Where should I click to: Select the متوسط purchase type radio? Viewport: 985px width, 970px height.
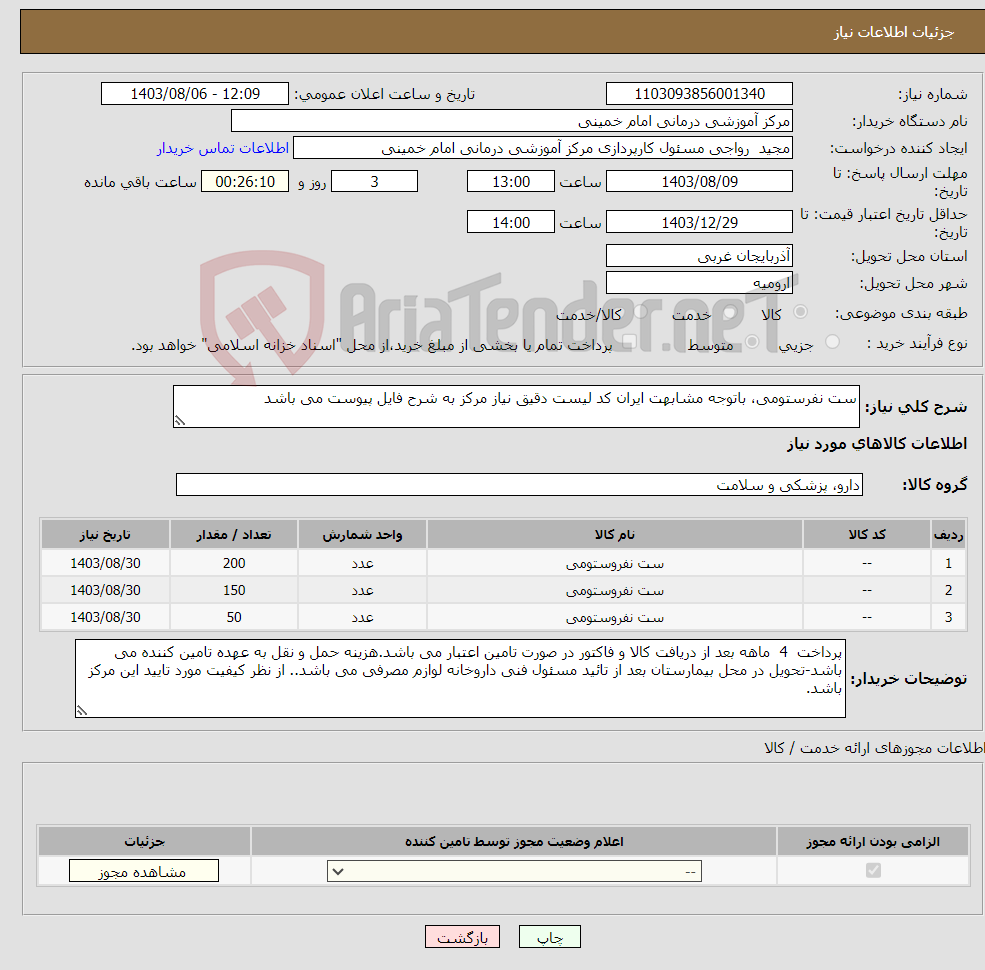point(752,342)
